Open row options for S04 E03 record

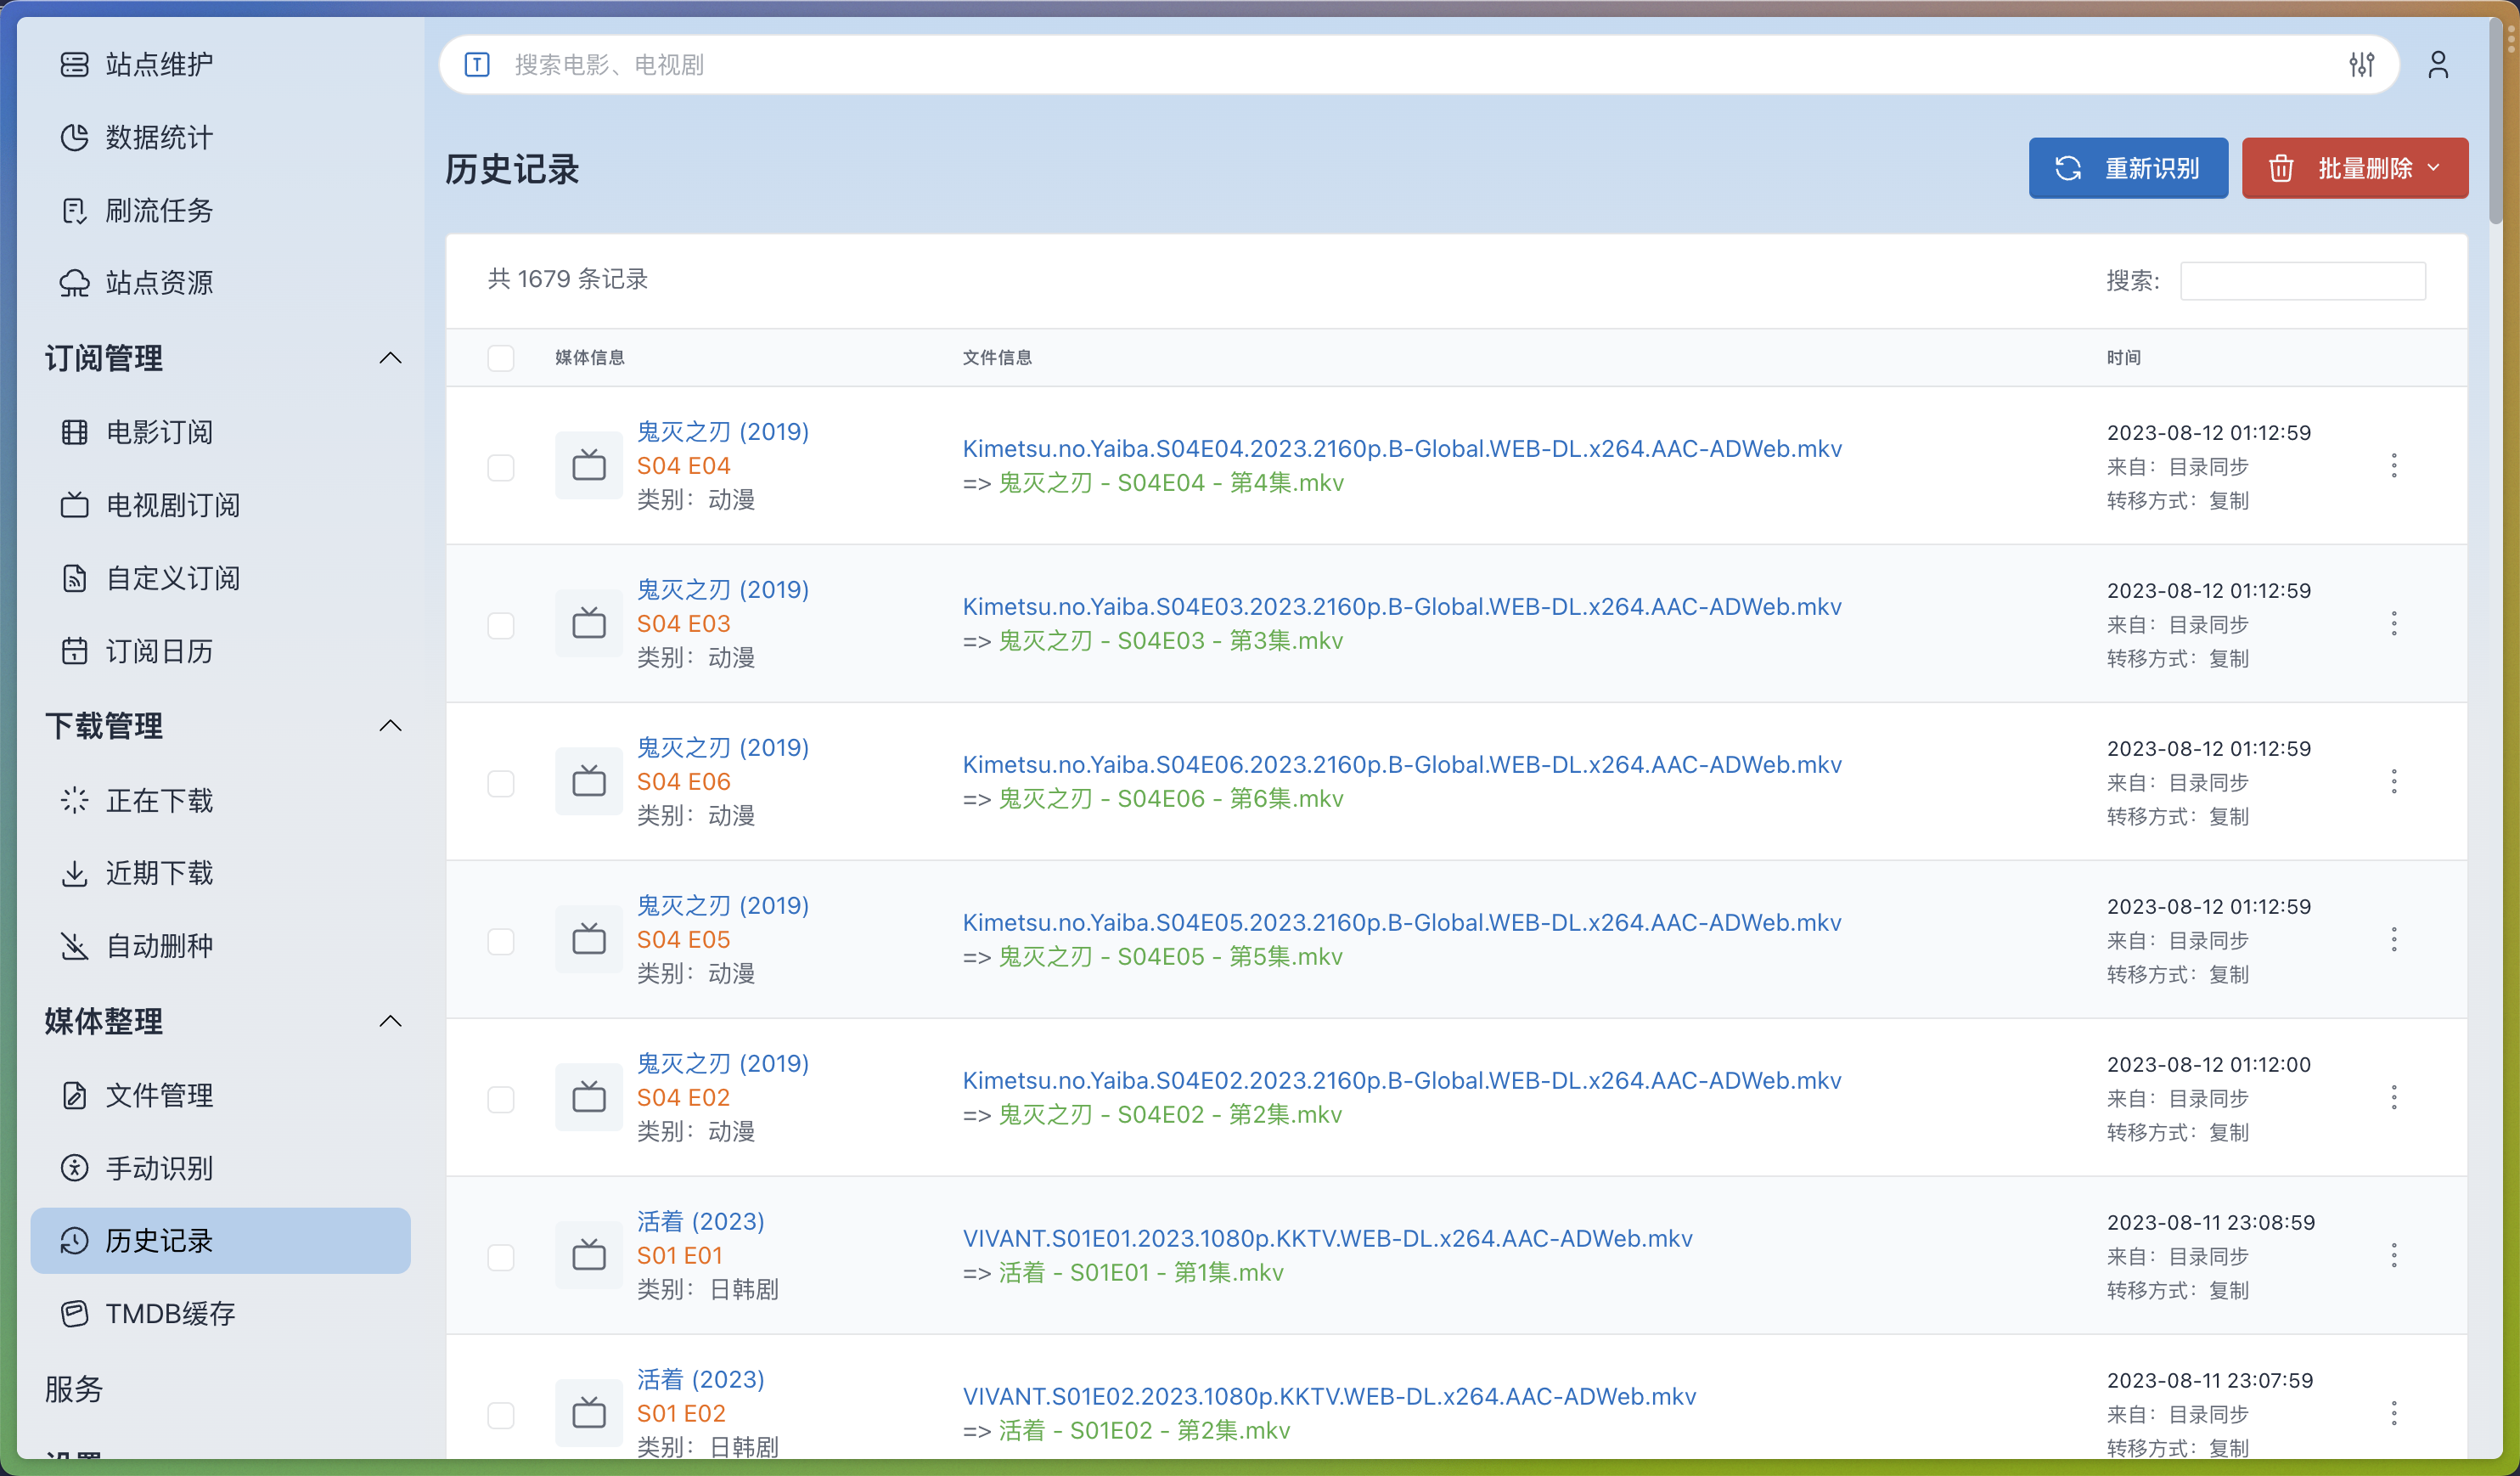[2393, 624]
